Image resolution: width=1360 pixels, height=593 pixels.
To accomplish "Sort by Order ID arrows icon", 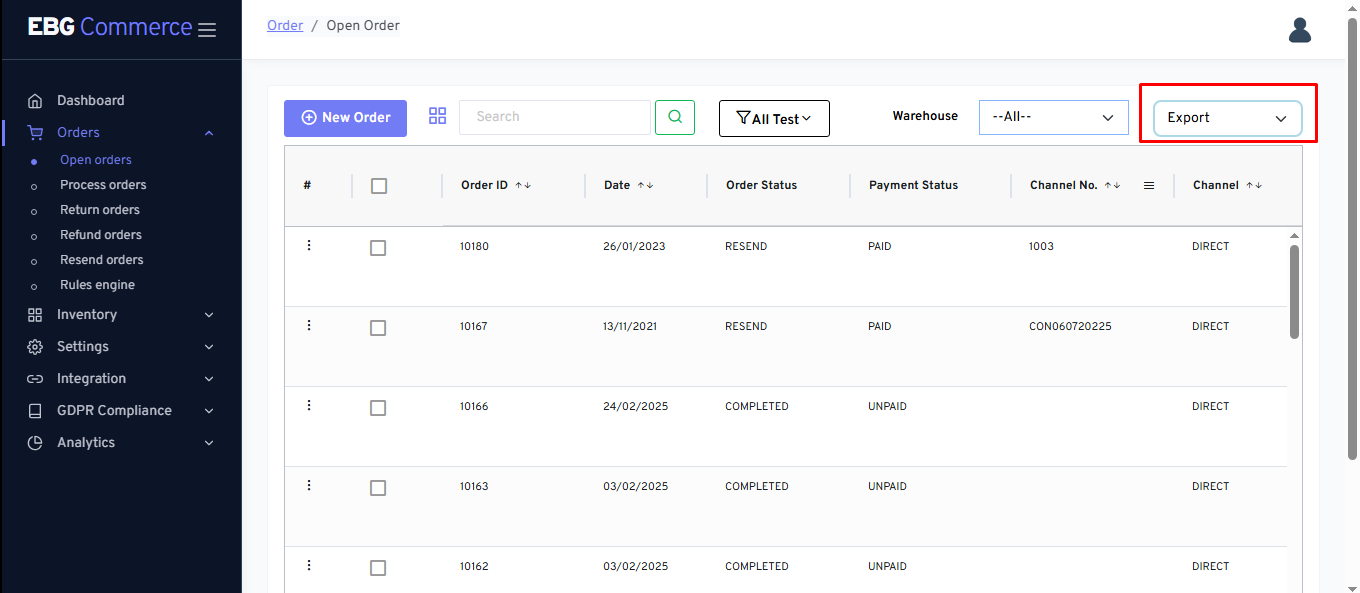I will (523, 185).
